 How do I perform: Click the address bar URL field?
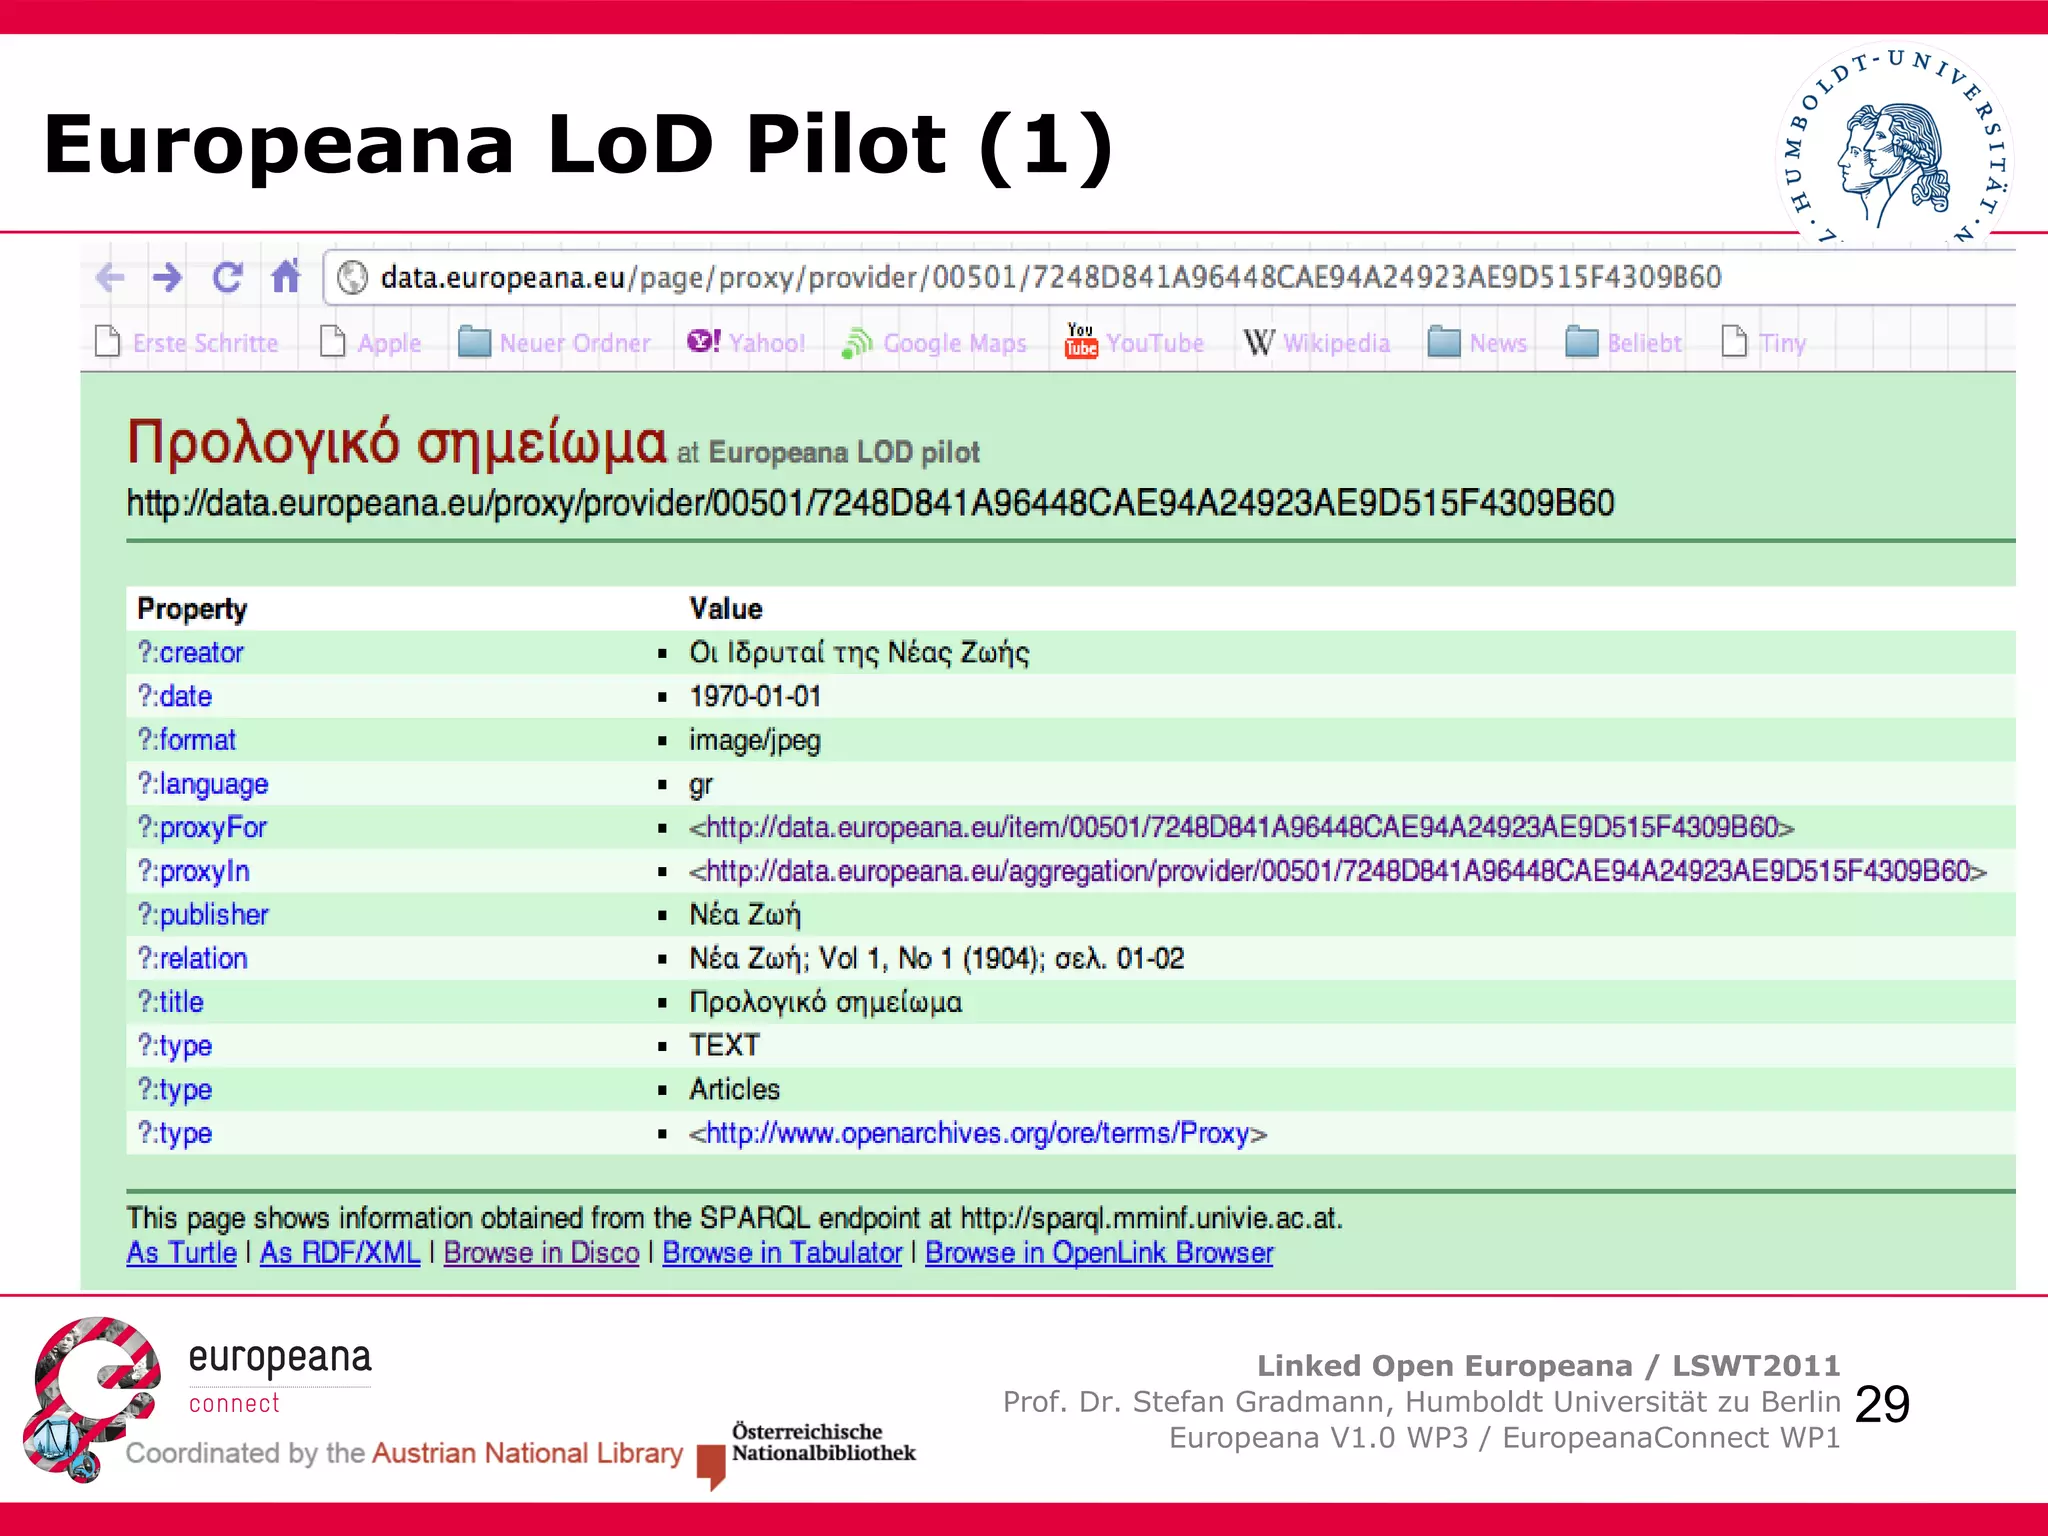click(x=1050, y=278)
